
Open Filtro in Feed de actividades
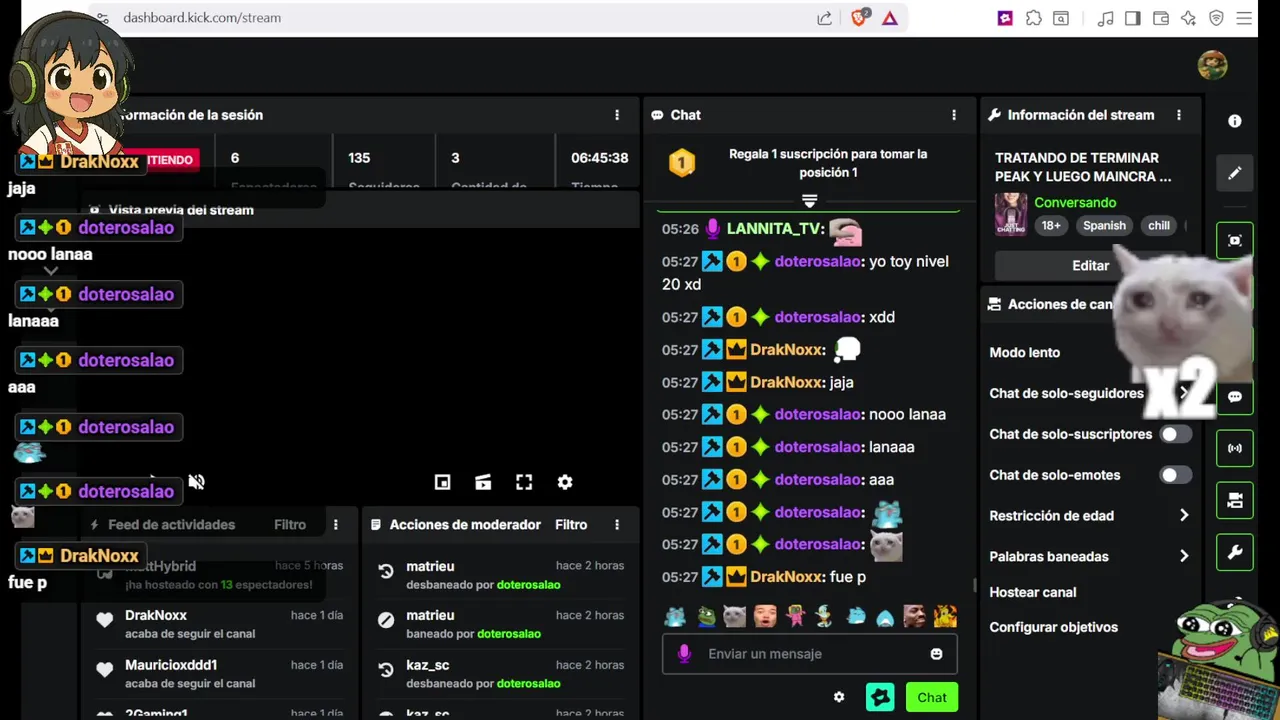[x=290, y=525]
